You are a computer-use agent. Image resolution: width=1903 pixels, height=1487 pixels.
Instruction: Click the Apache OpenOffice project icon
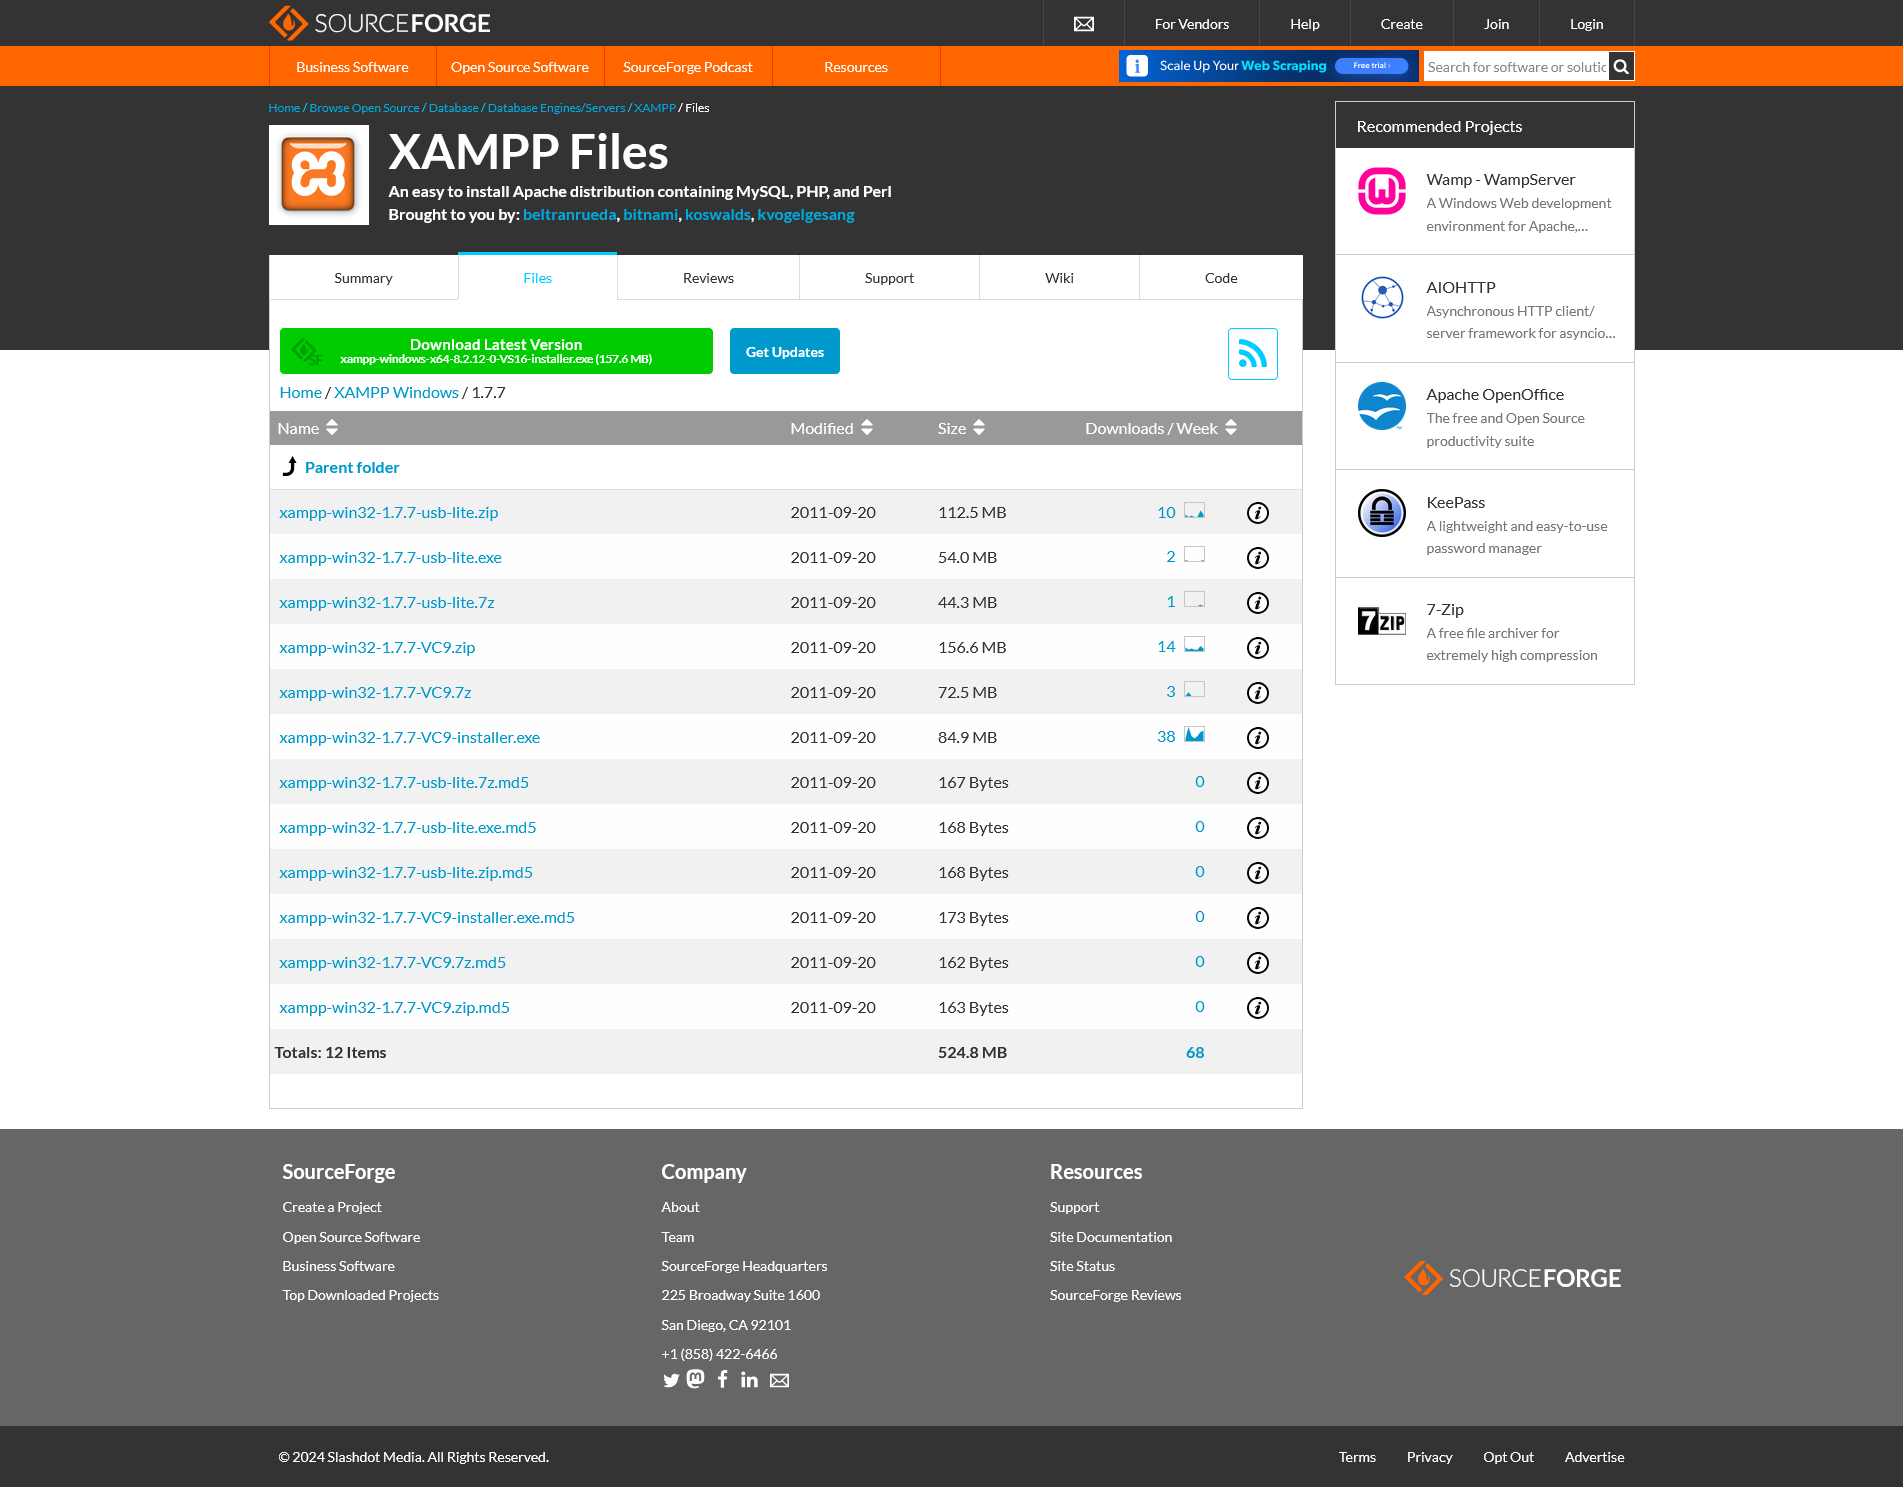(x=1382, y=406)
